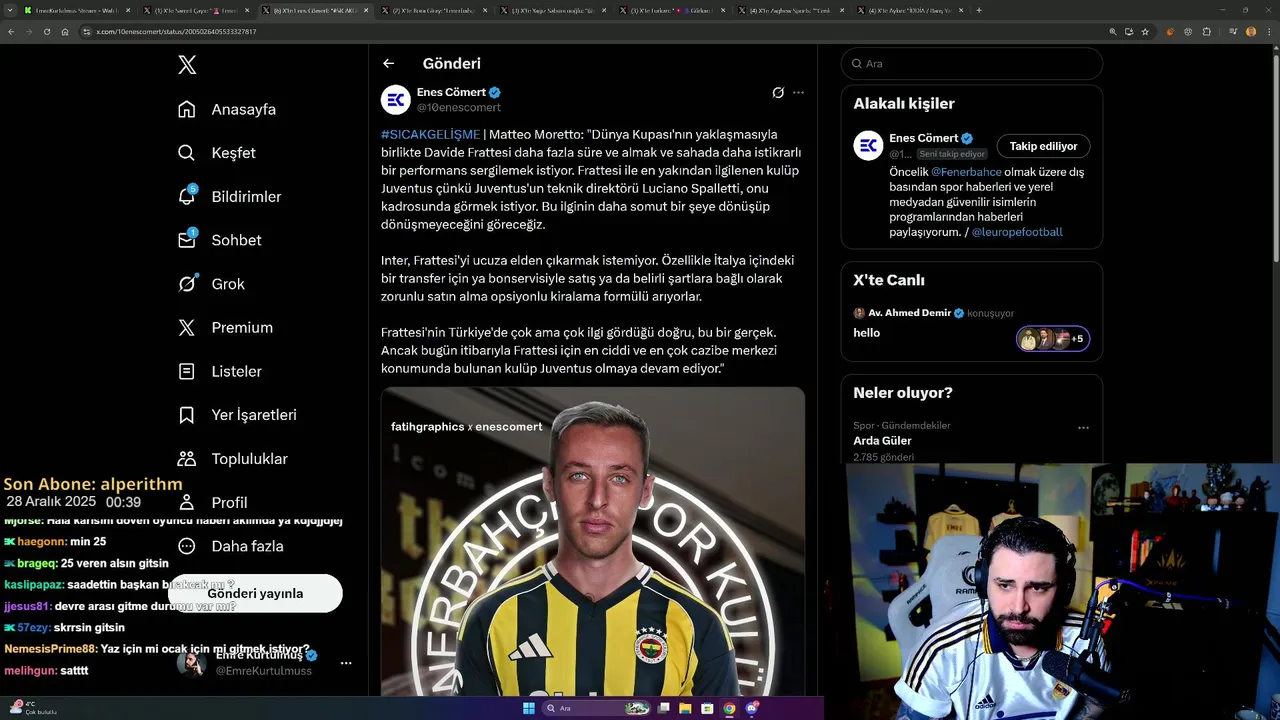Click the X logo in the sidebar

[x=187, y=65]
